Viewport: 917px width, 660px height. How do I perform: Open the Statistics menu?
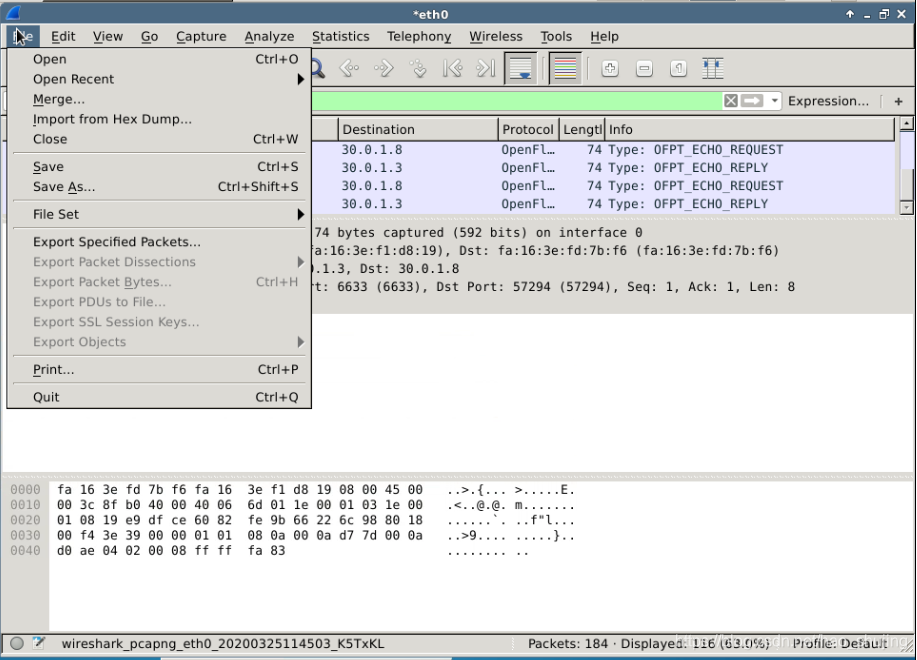pos(340,36)
